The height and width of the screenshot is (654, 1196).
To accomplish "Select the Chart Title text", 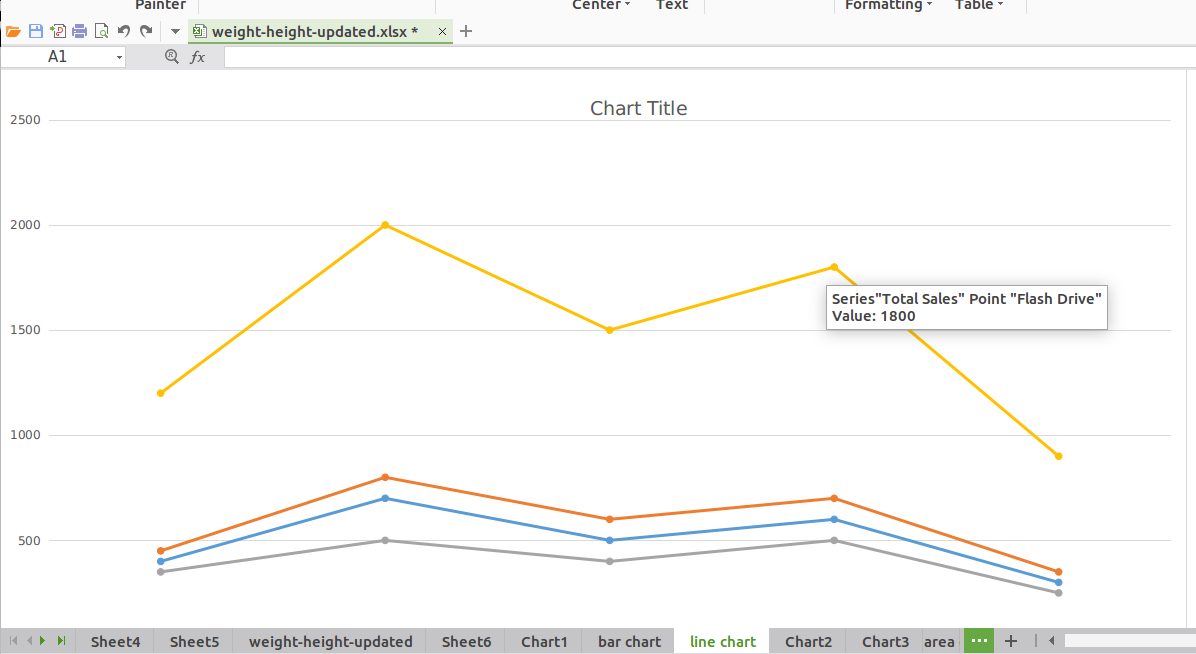I will pyautogui.click(x=638, y=108).
